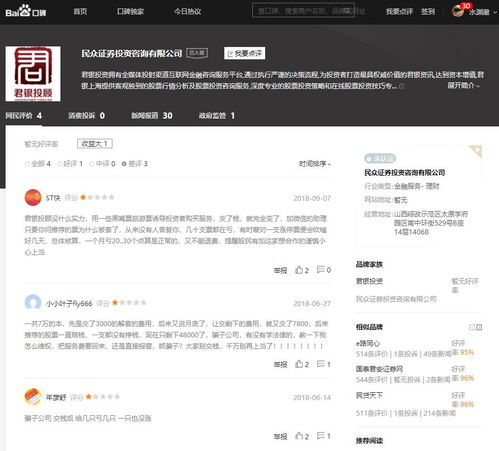
Task: Click the Baidu Koubei logo
Action: (x=26, y=11)
